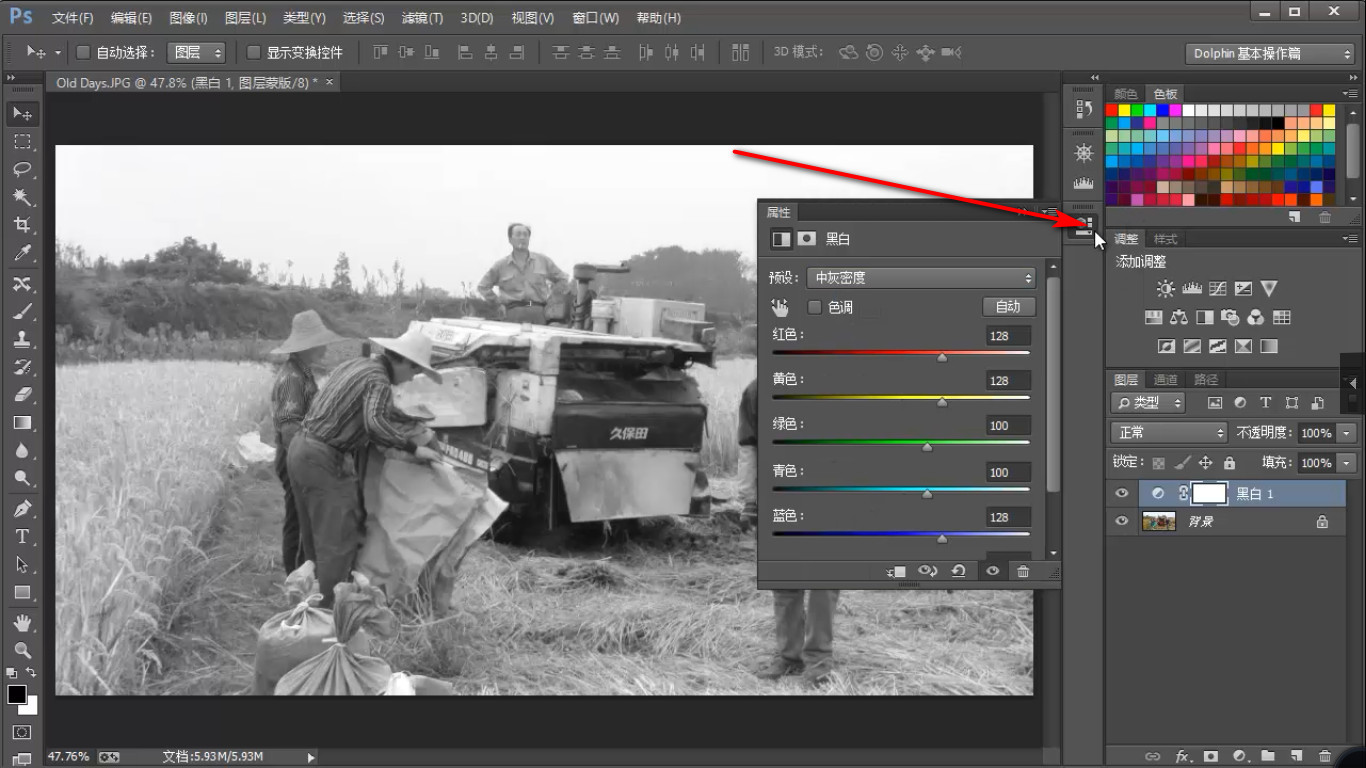The image size is (1366, 768).
Task: Click the 红色 slider handle
Action: pos(942,356)
